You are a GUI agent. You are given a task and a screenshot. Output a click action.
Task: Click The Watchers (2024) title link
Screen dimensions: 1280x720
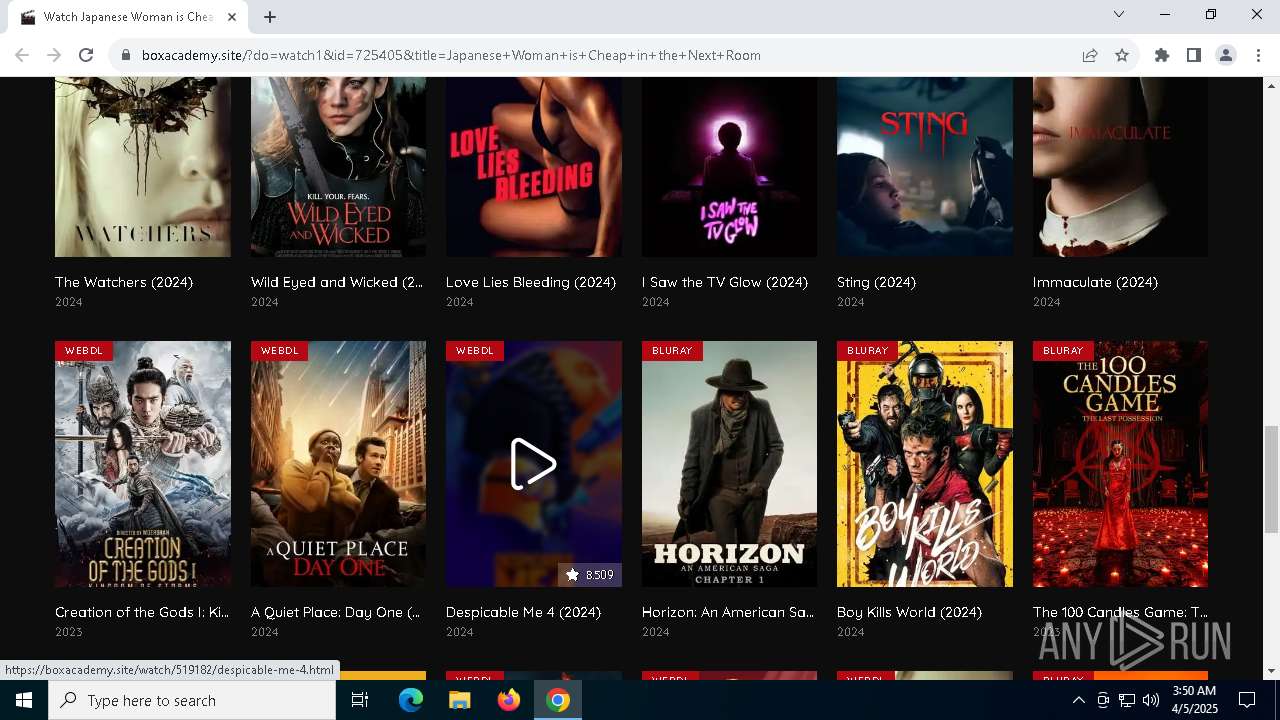tap(124, 282)
